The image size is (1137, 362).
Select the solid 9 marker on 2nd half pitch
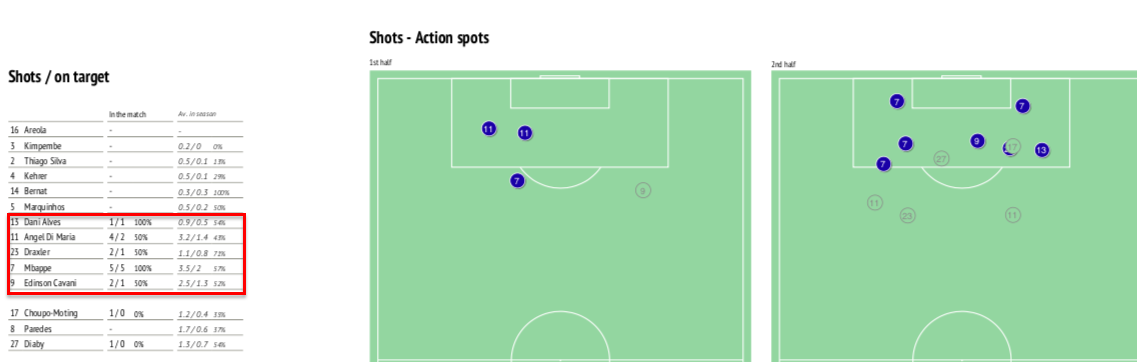(977, 141)
